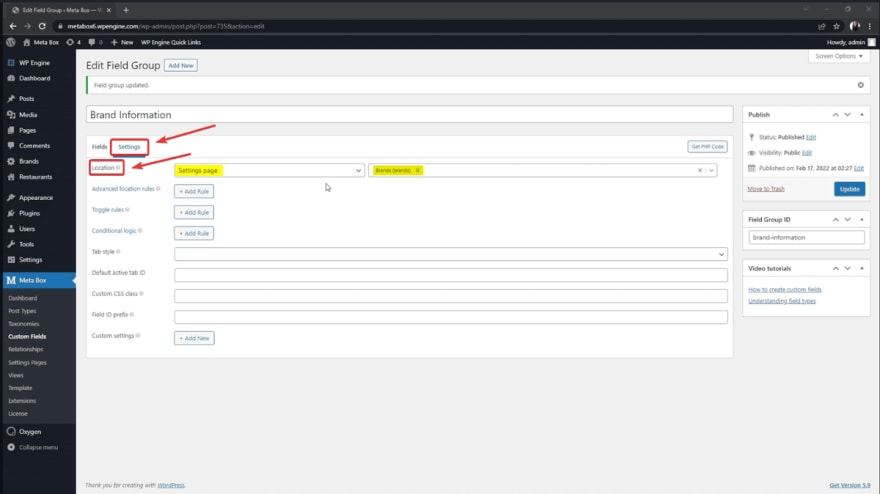Switch to the Settings tab
The image size is (880, 494).
(x=129, y=147)
